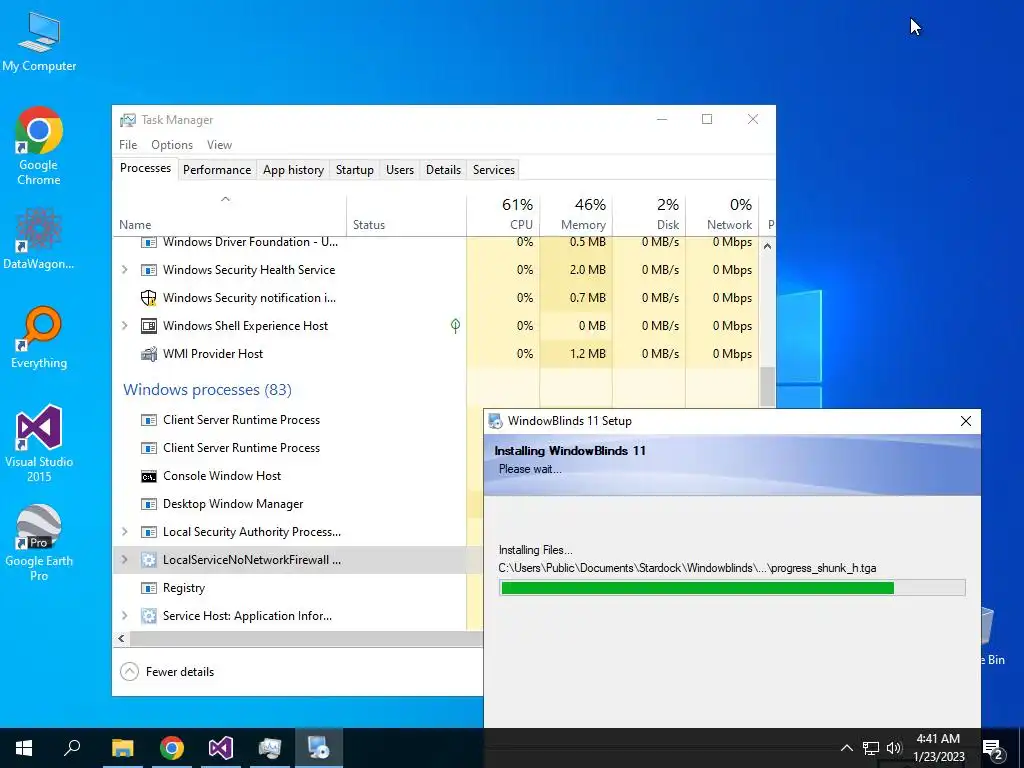The height and width of the screenshot is (768, 1024).
Task: Click the Task Manager title bar icon
Action: pos(128,120)
